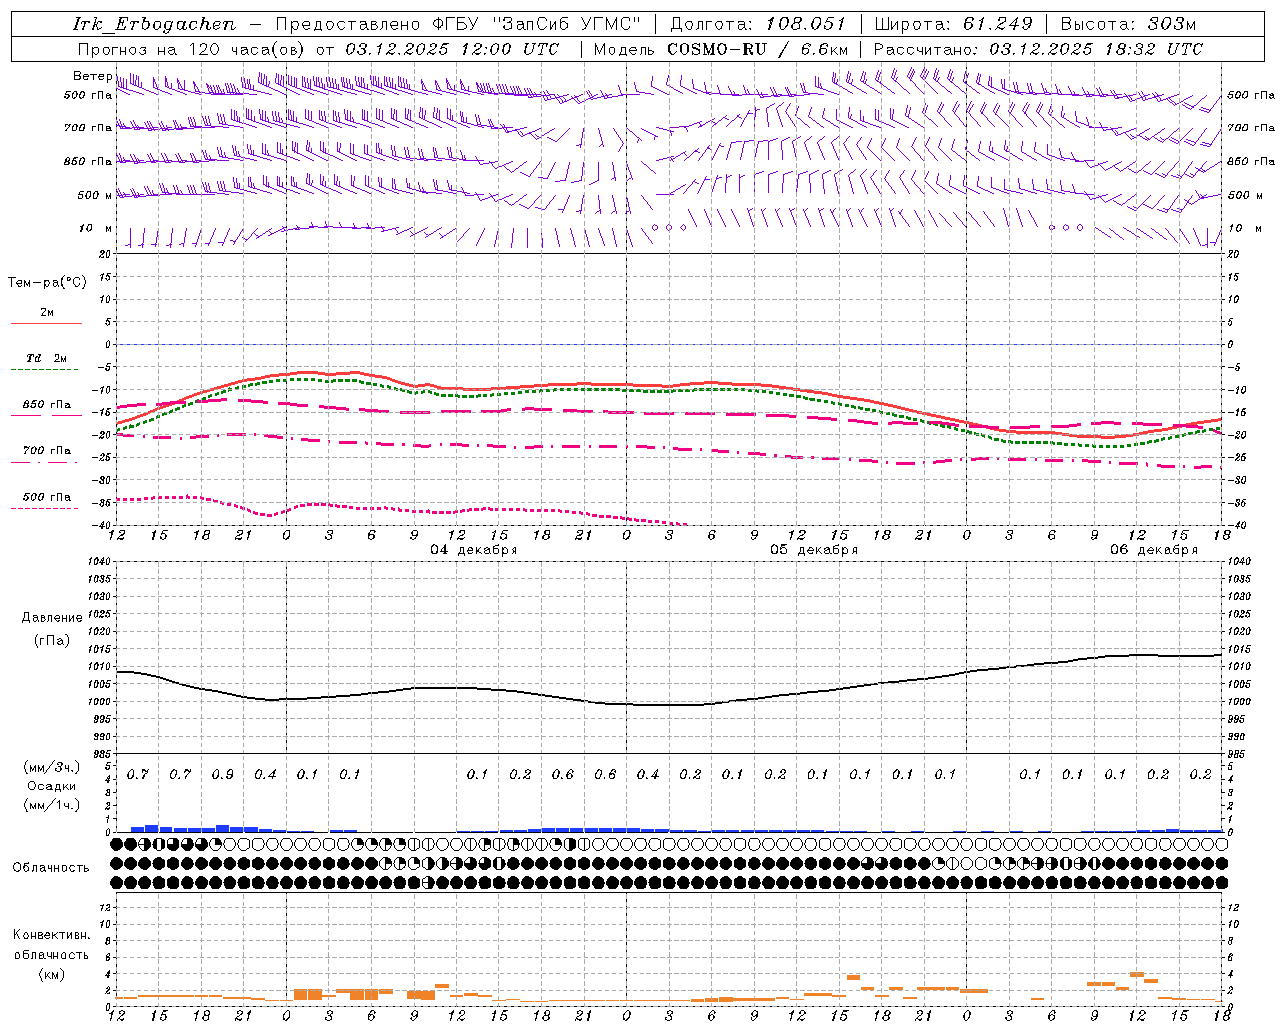Click the line sample under the 2м legend
Viewport: 1280px width, 1024px height.
click(x=46, y=324)
